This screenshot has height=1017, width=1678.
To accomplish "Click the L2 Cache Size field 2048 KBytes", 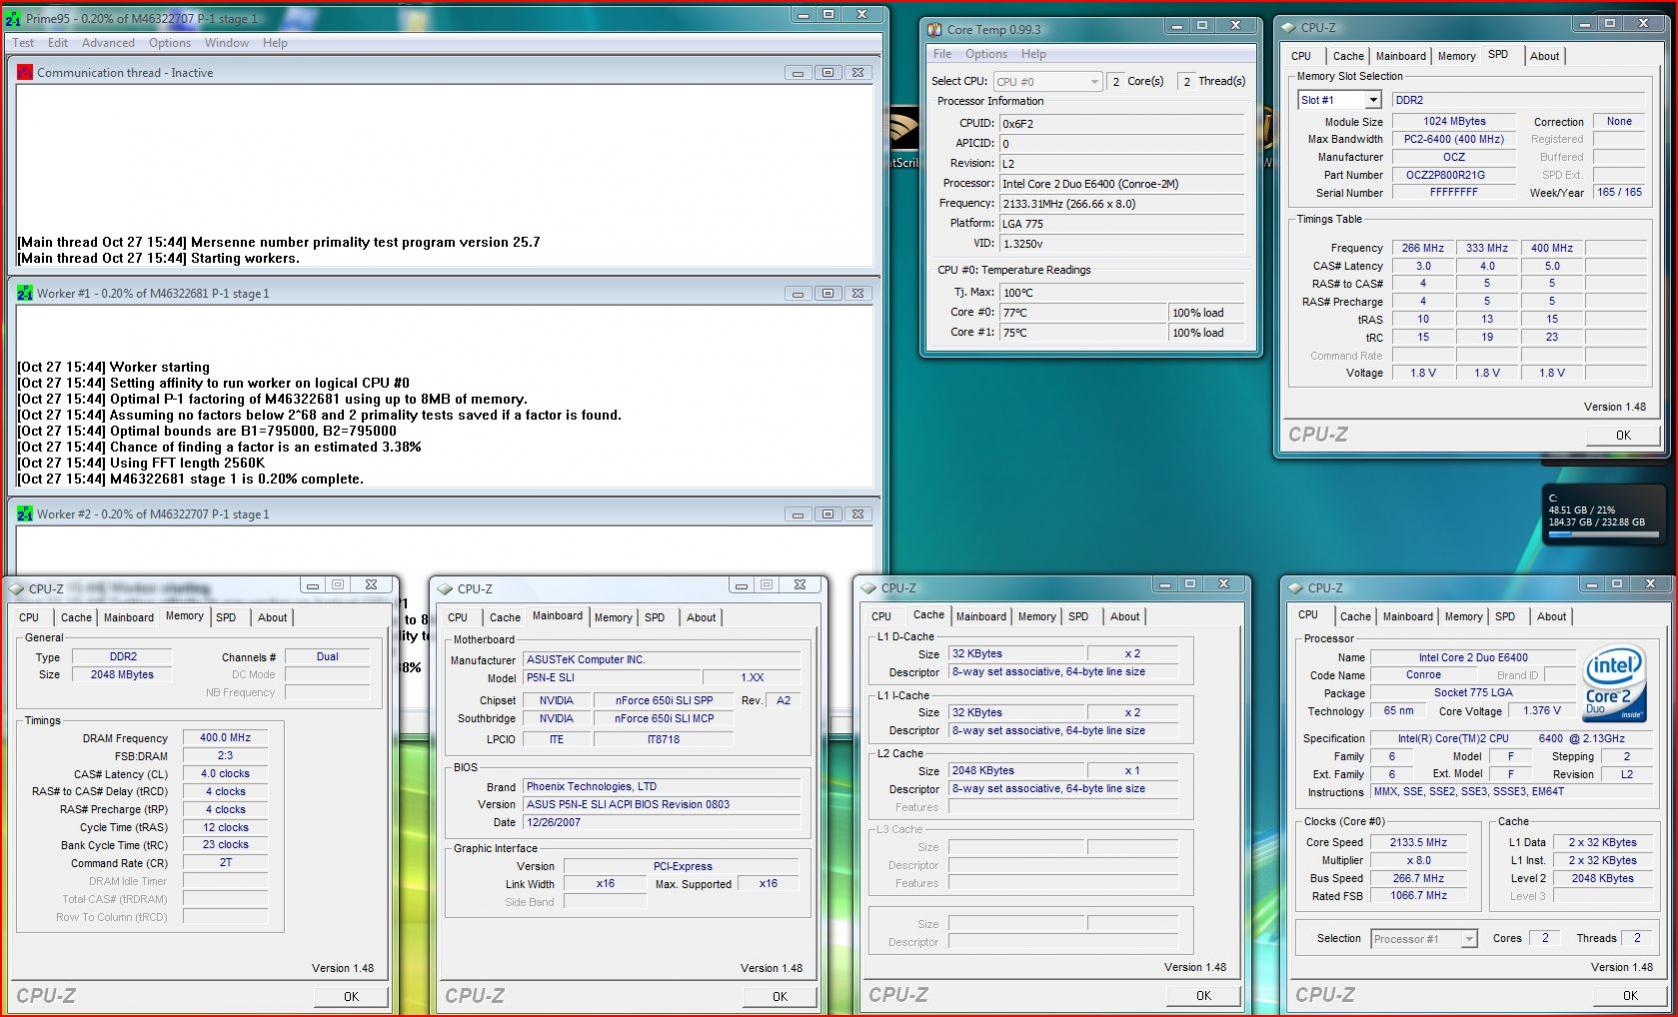I will (1016, 771).
